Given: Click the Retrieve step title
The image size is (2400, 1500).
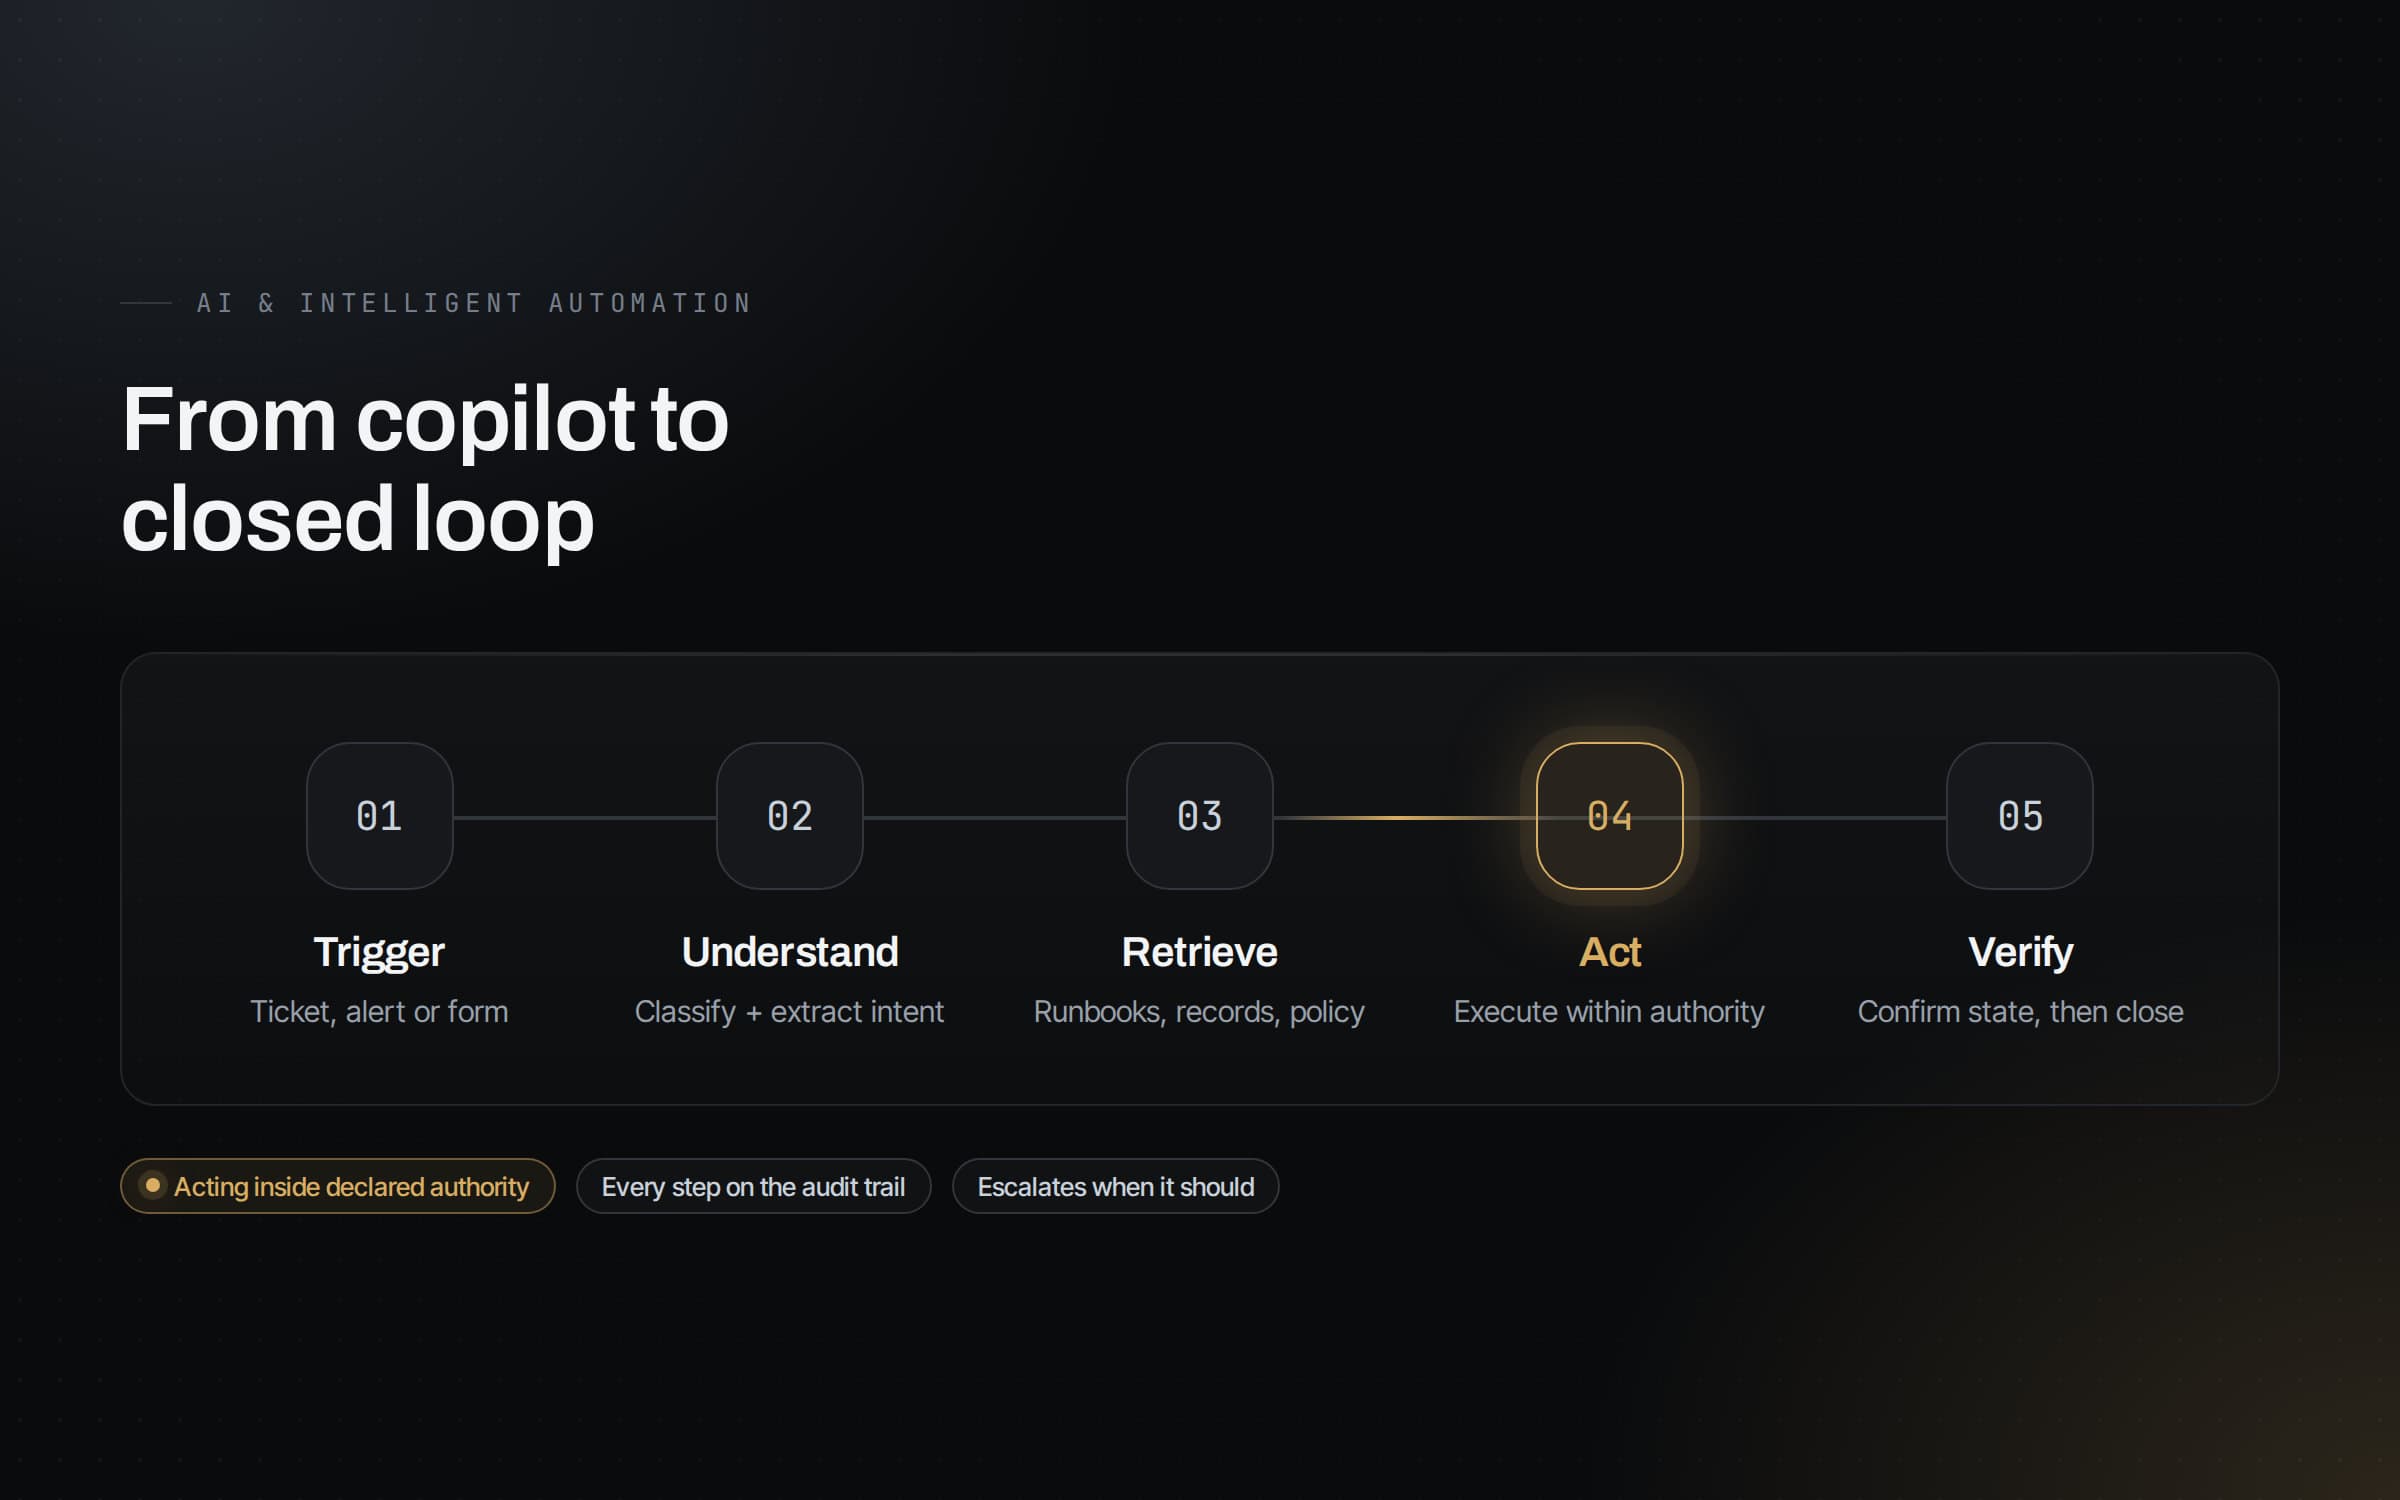Looking at the screenshot, I should pos(1199,952).
